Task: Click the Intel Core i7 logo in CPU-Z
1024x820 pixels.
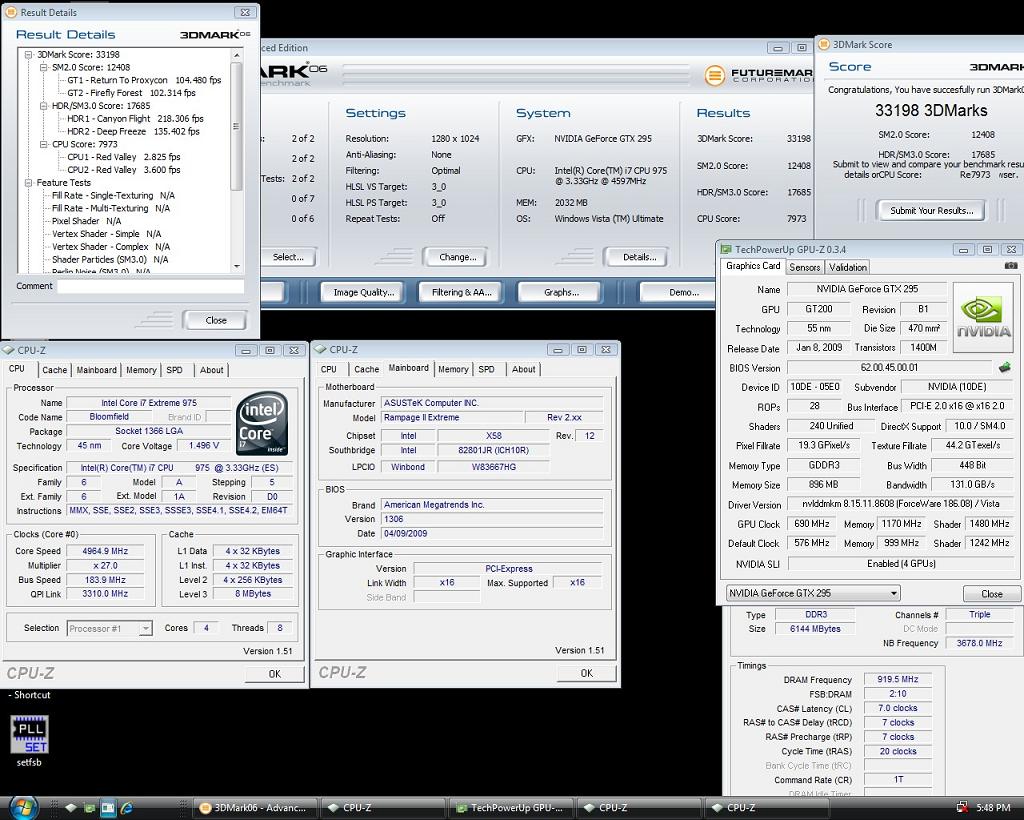Action: coord(262,423)
